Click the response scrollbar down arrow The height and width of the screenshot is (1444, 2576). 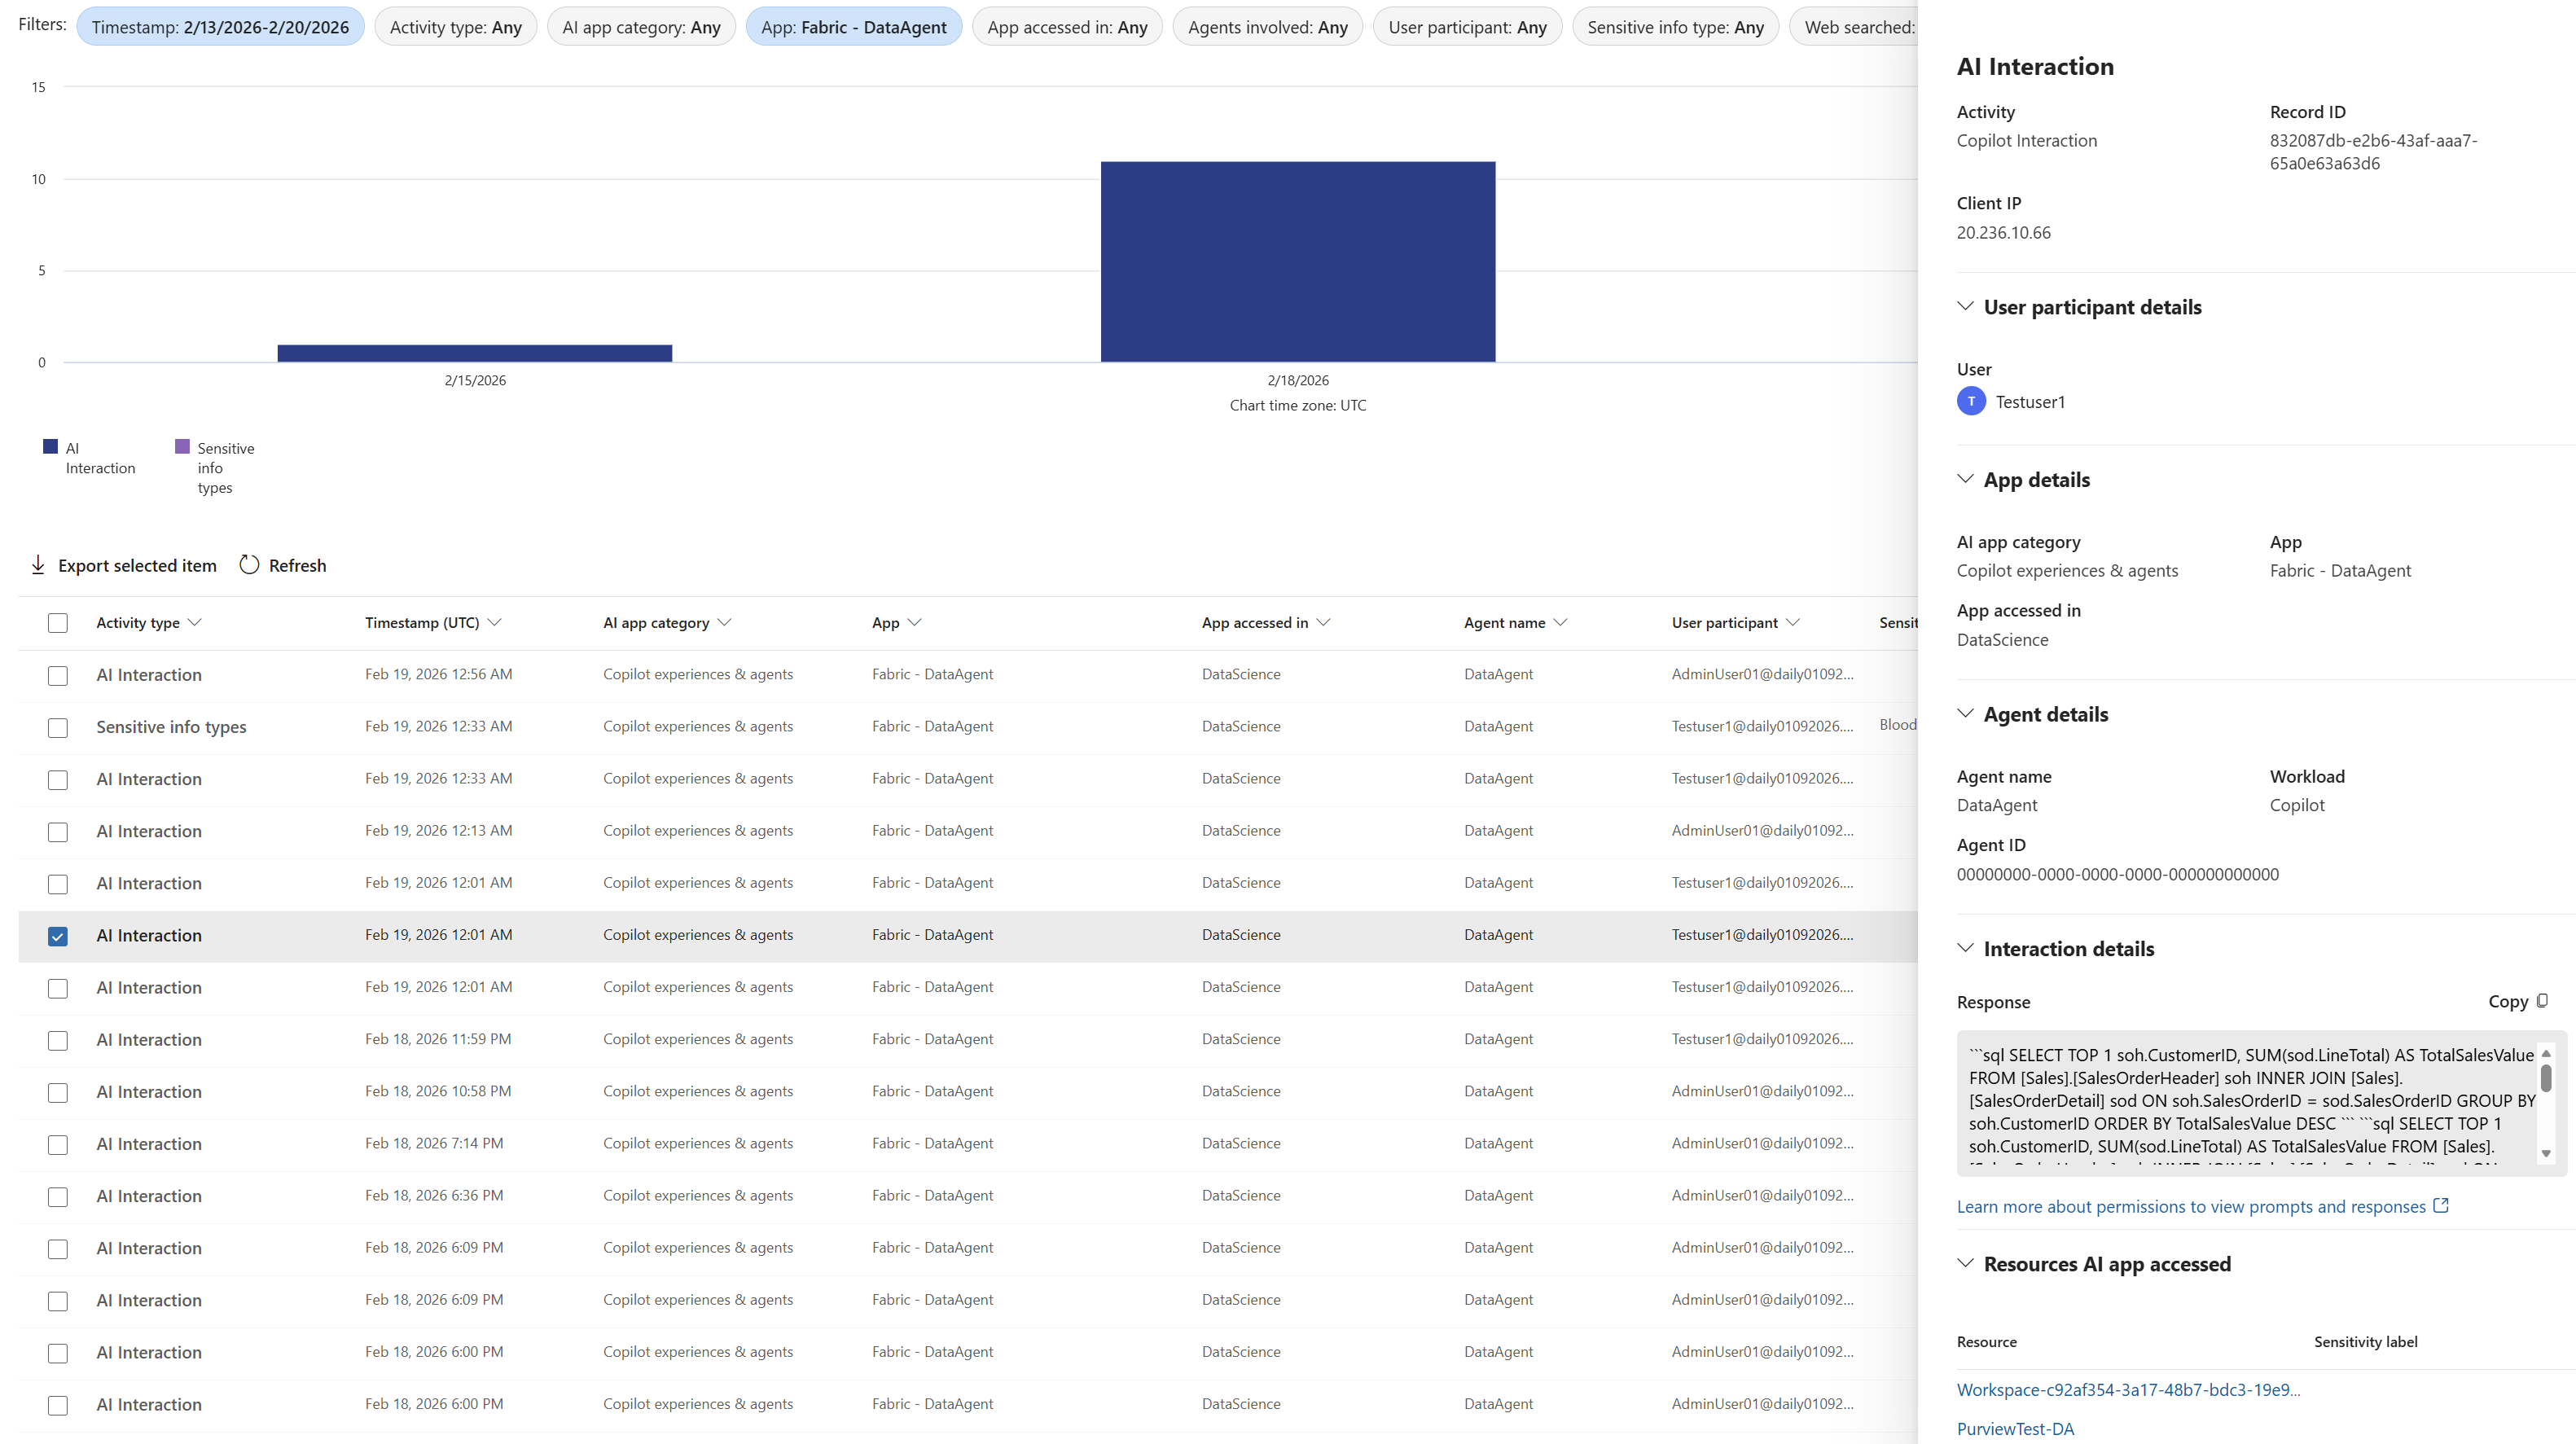2545,1154
